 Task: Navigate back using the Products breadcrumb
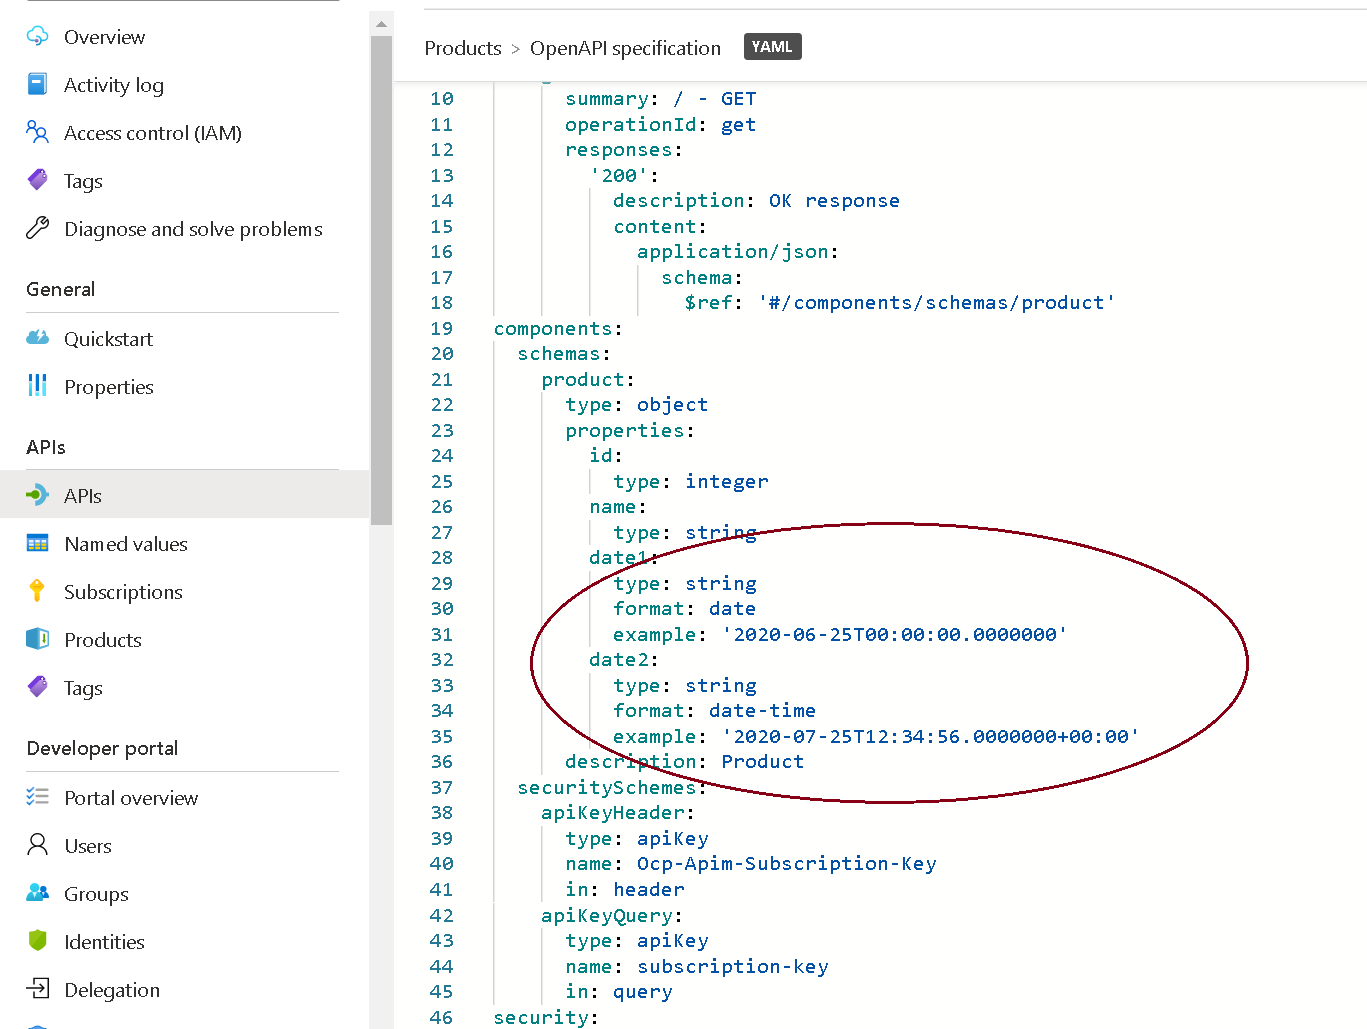(462, 47)
